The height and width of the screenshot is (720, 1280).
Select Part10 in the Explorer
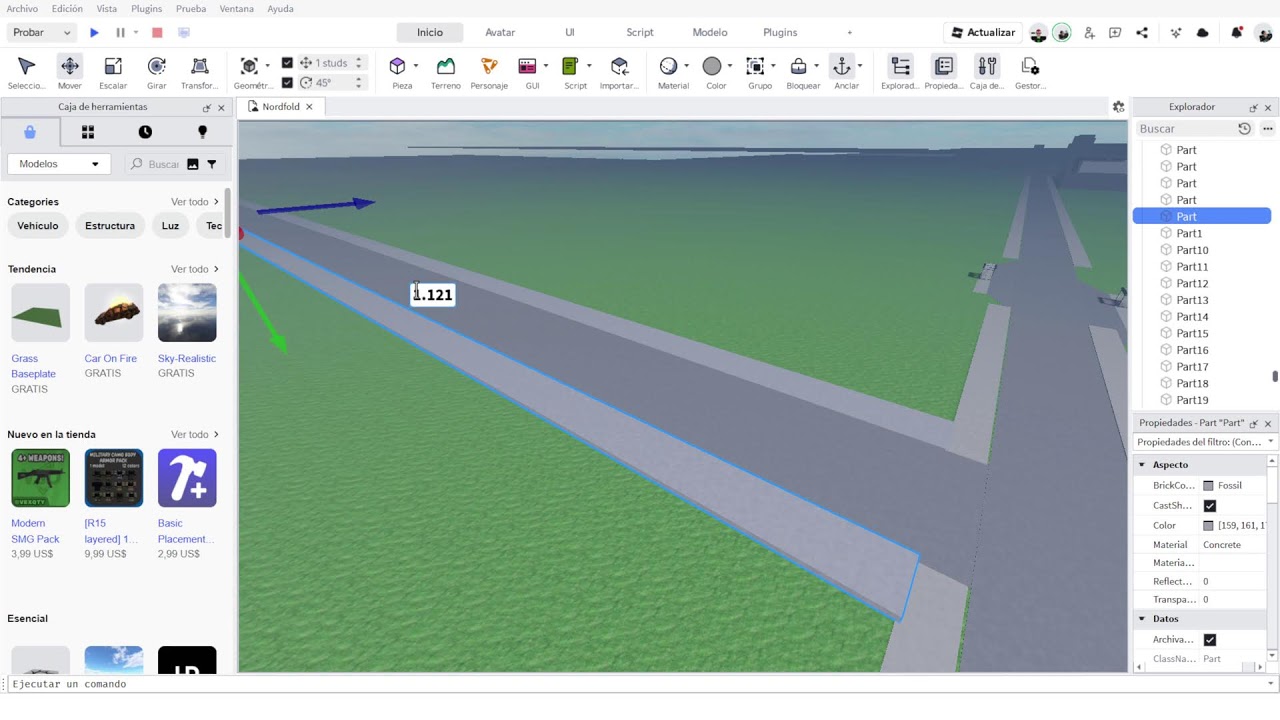pyautogui.click(x=1192, y=250)
